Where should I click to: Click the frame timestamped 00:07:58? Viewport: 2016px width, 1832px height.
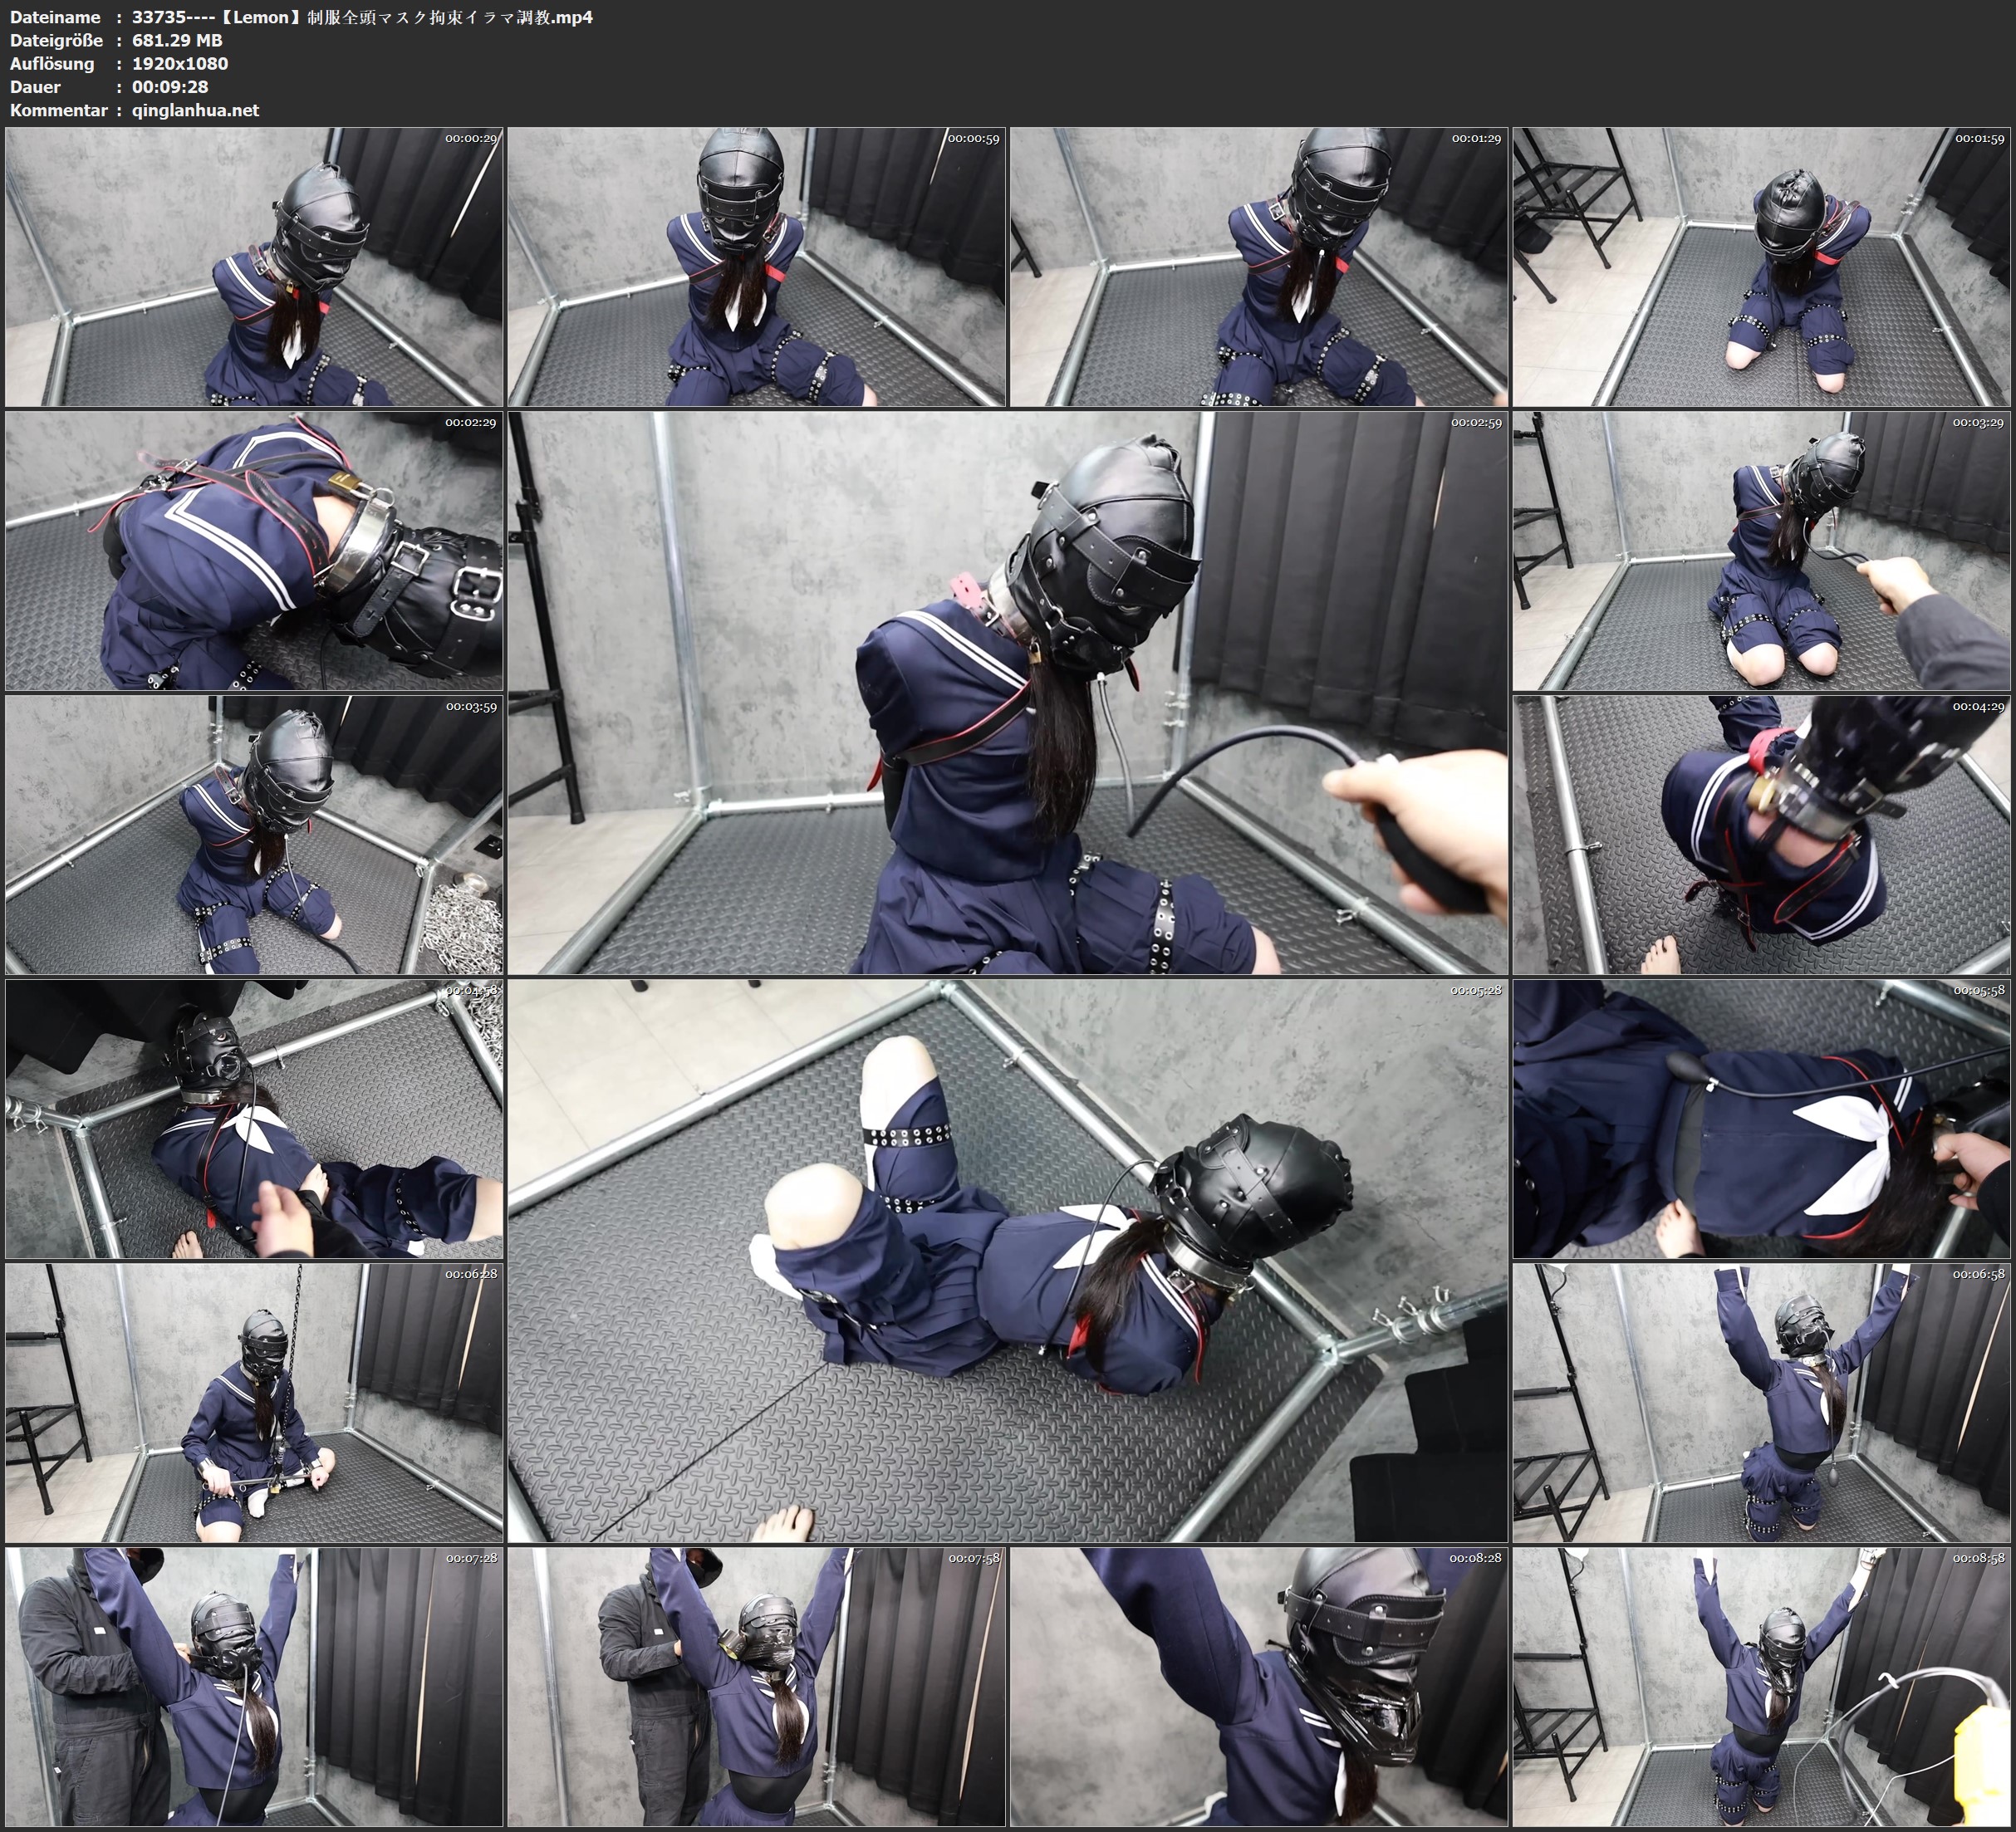[757, 1687]
